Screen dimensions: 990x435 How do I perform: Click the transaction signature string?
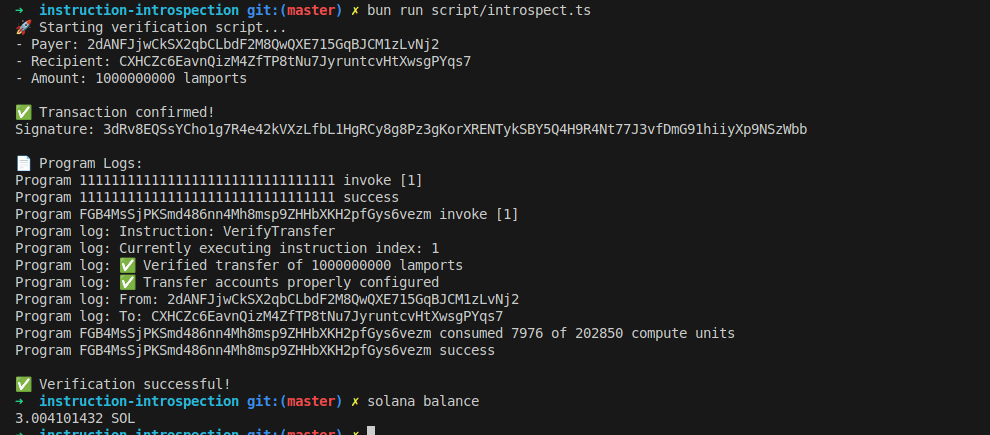point(455,129)
